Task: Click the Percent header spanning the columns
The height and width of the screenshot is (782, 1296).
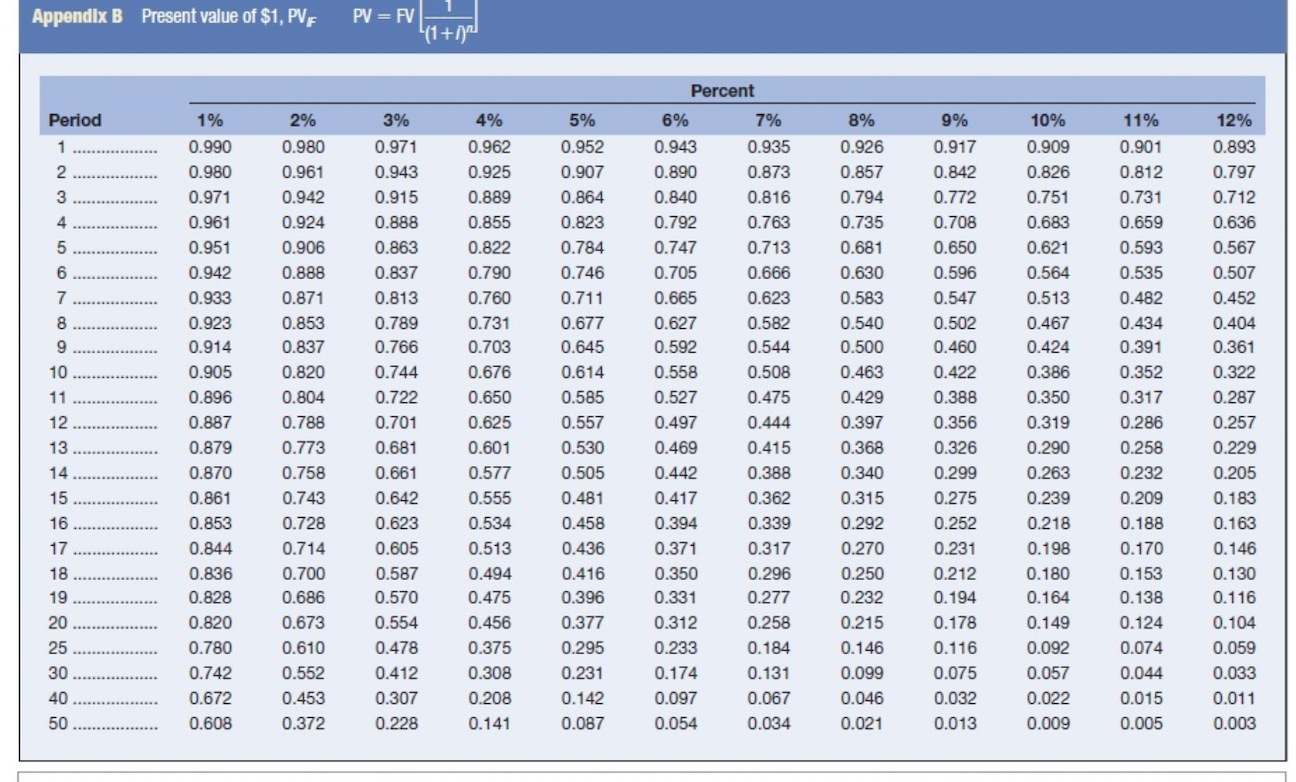Action: point(722,90)
